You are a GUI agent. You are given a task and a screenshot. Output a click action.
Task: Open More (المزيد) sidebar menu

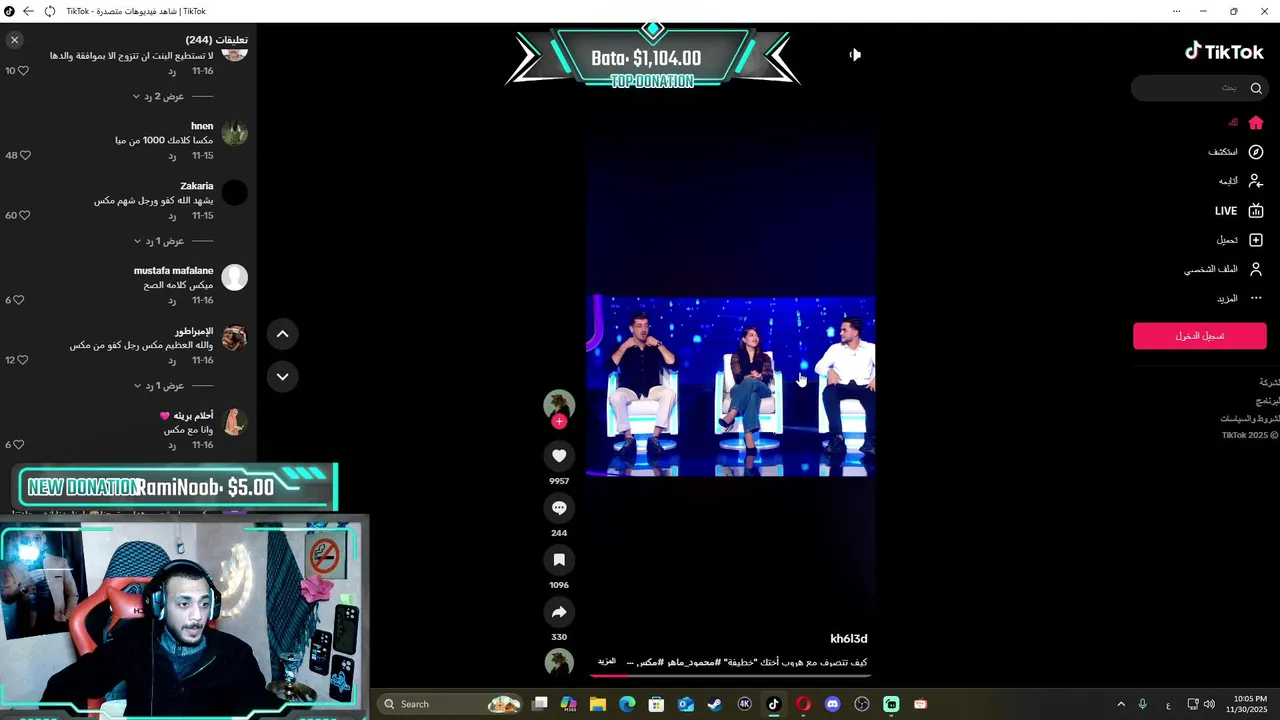1240,298
